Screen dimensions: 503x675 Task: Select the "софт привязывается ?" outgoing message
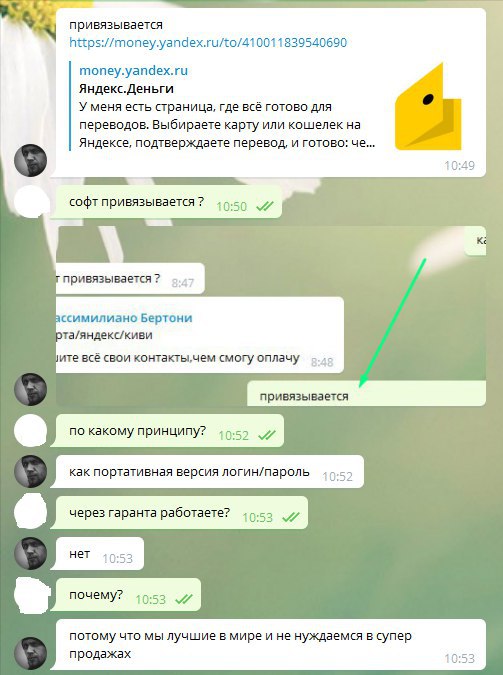point(169,201)
